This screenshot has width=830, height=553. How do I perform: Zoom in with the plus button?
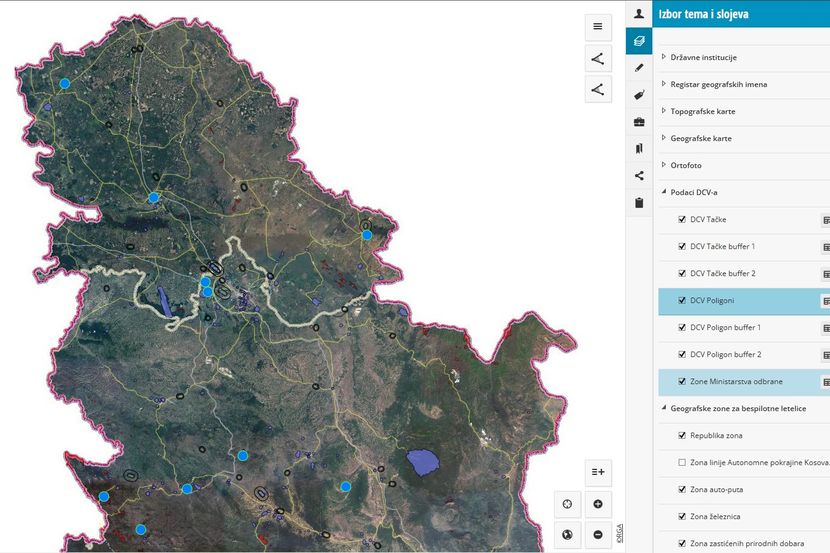[597, 504]
